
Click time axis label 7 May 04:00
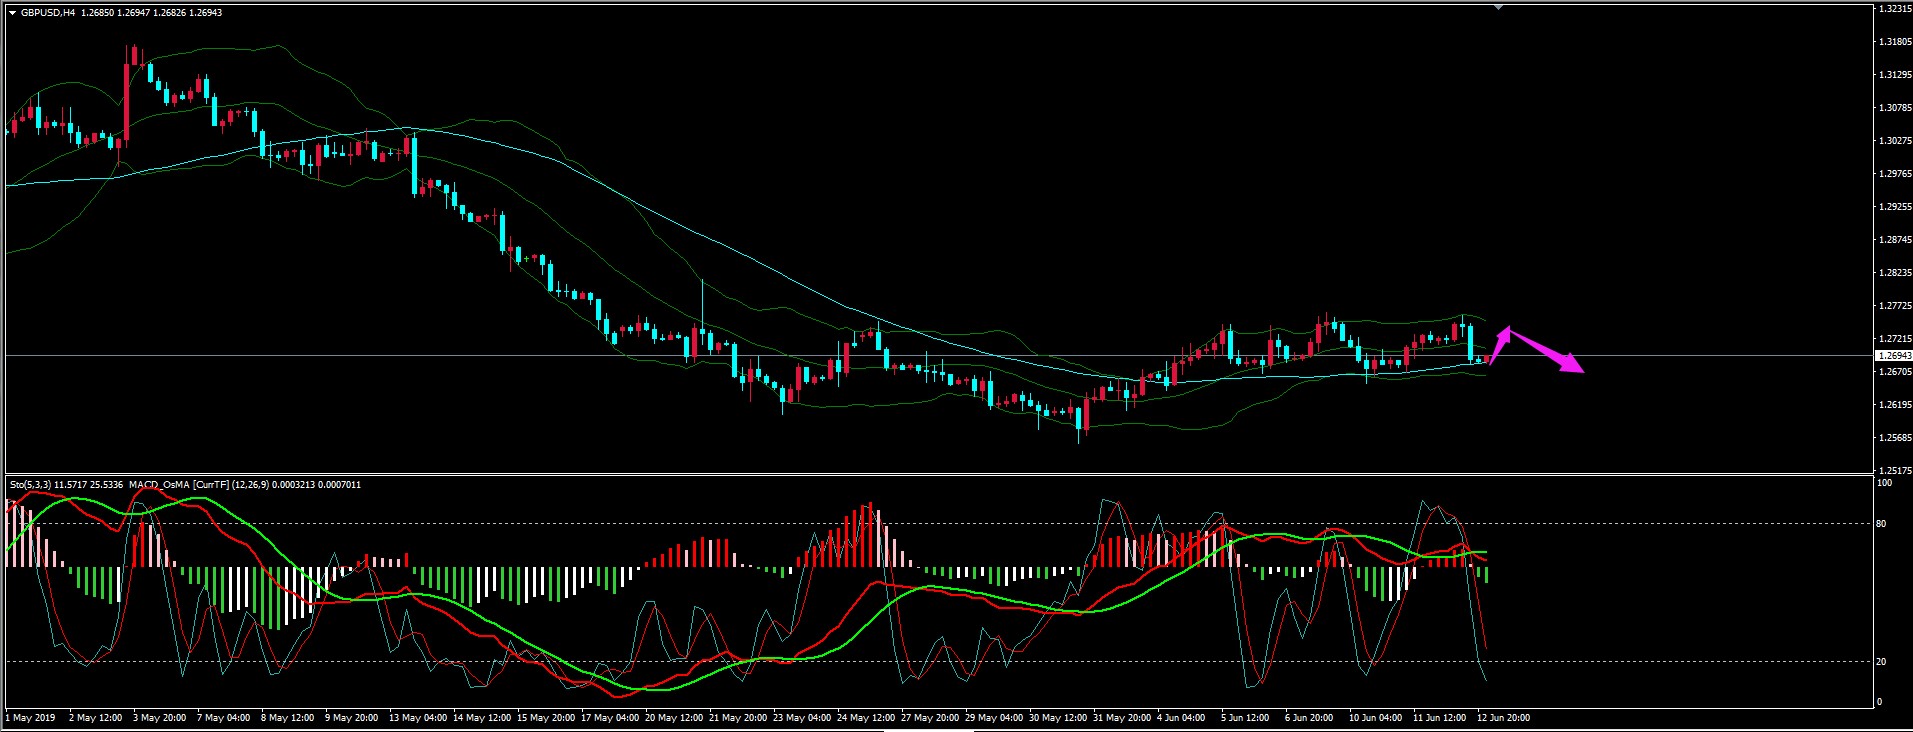coord(224,718)
